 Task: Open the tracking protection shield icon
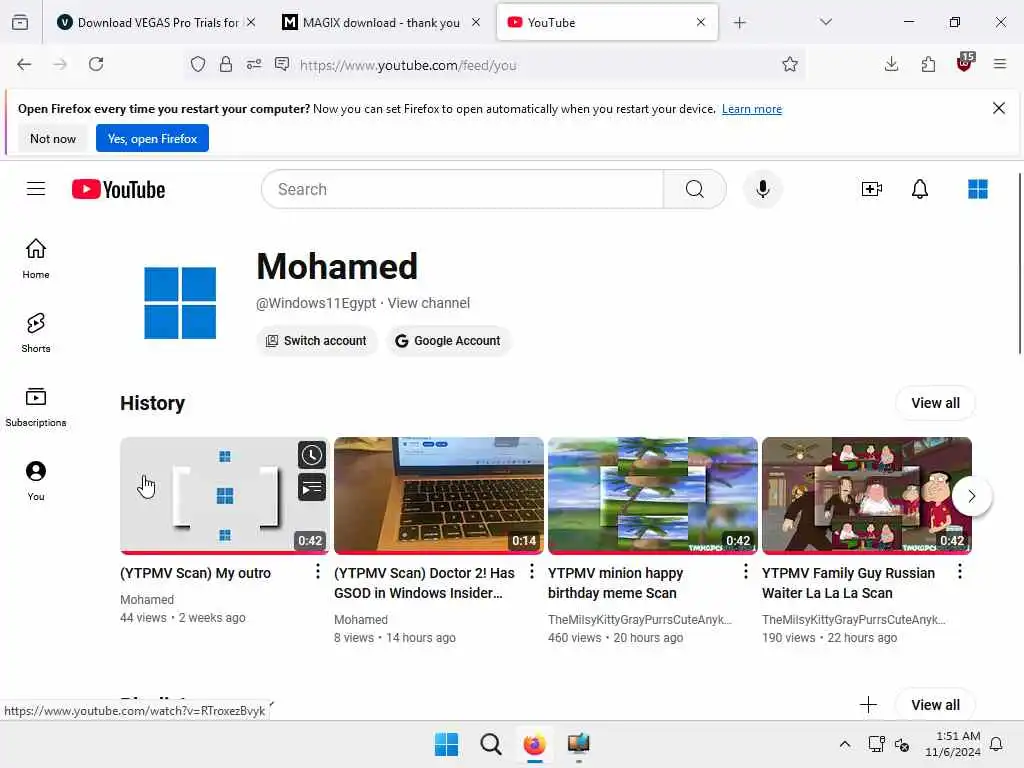pos(198,64)
